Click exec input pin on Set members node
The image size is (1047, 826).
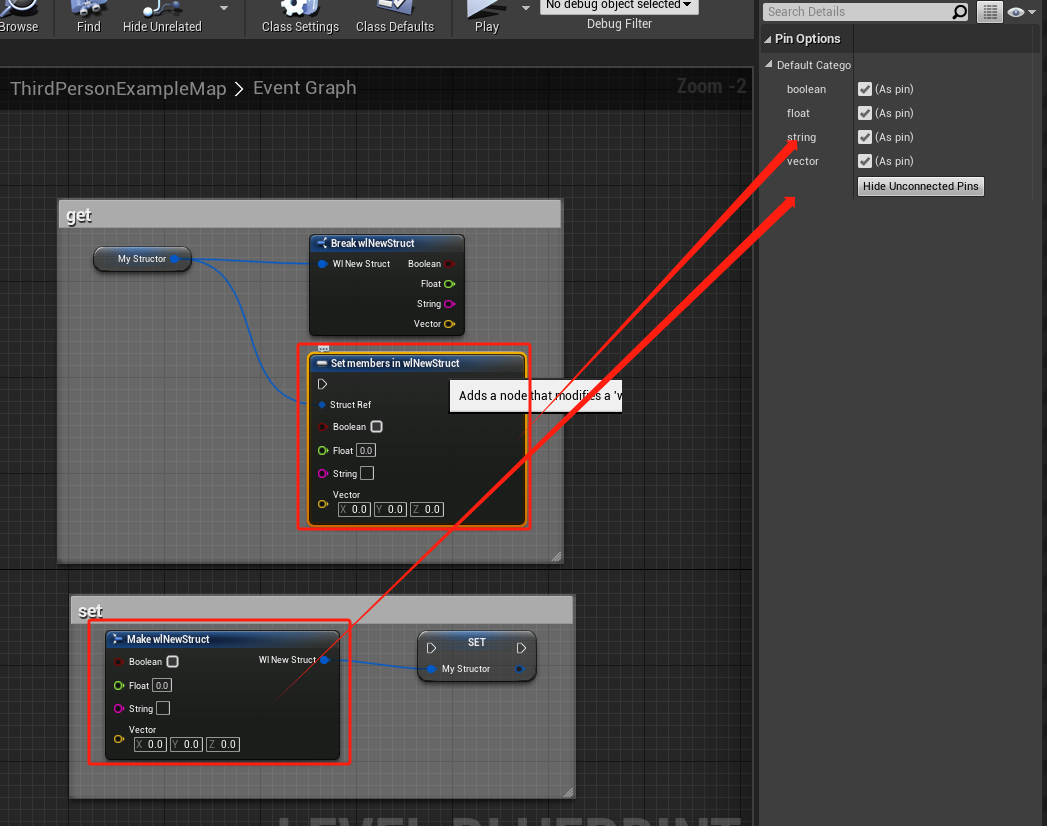tap(323, 384)
